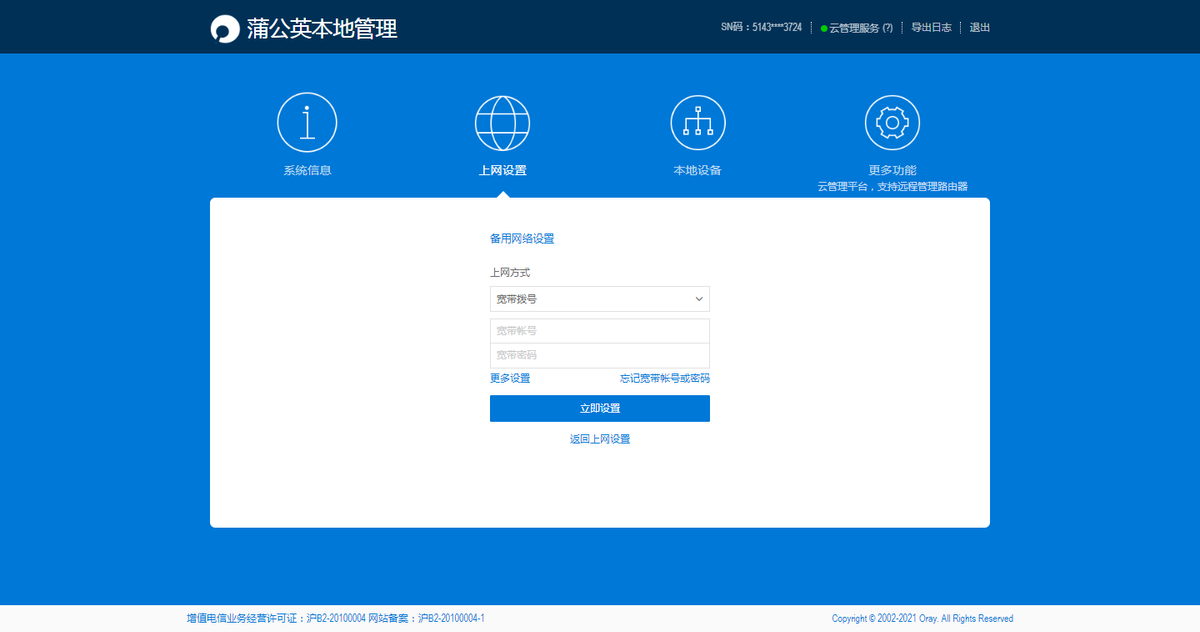1200x632 pixels.
Task: Click the 上网方式 label
Action: [x=510, y=272]
